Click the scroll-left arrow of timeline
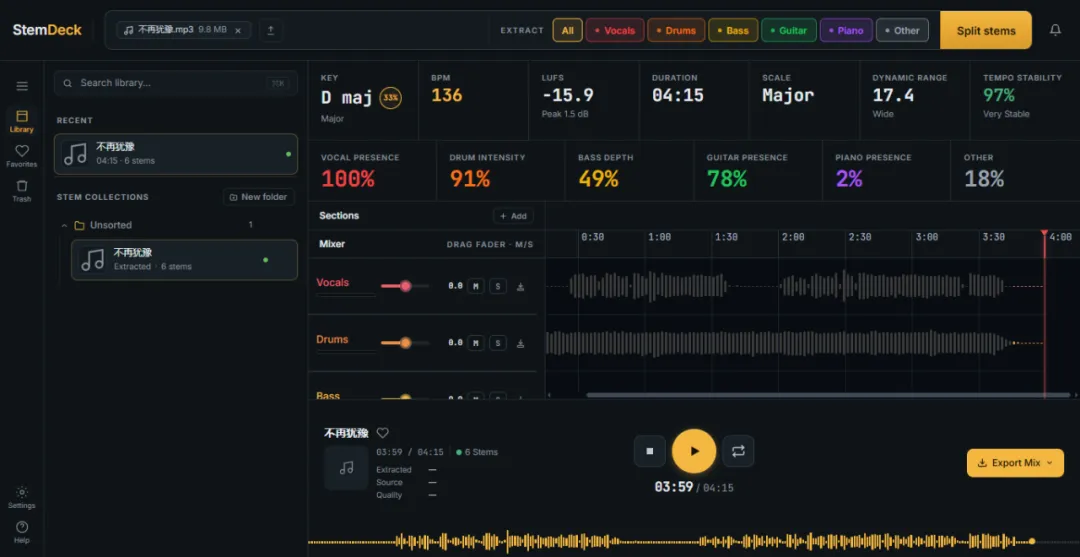The width and height of the screenshot is (1080, 557). pyautogui.click(x=549, y=395)
